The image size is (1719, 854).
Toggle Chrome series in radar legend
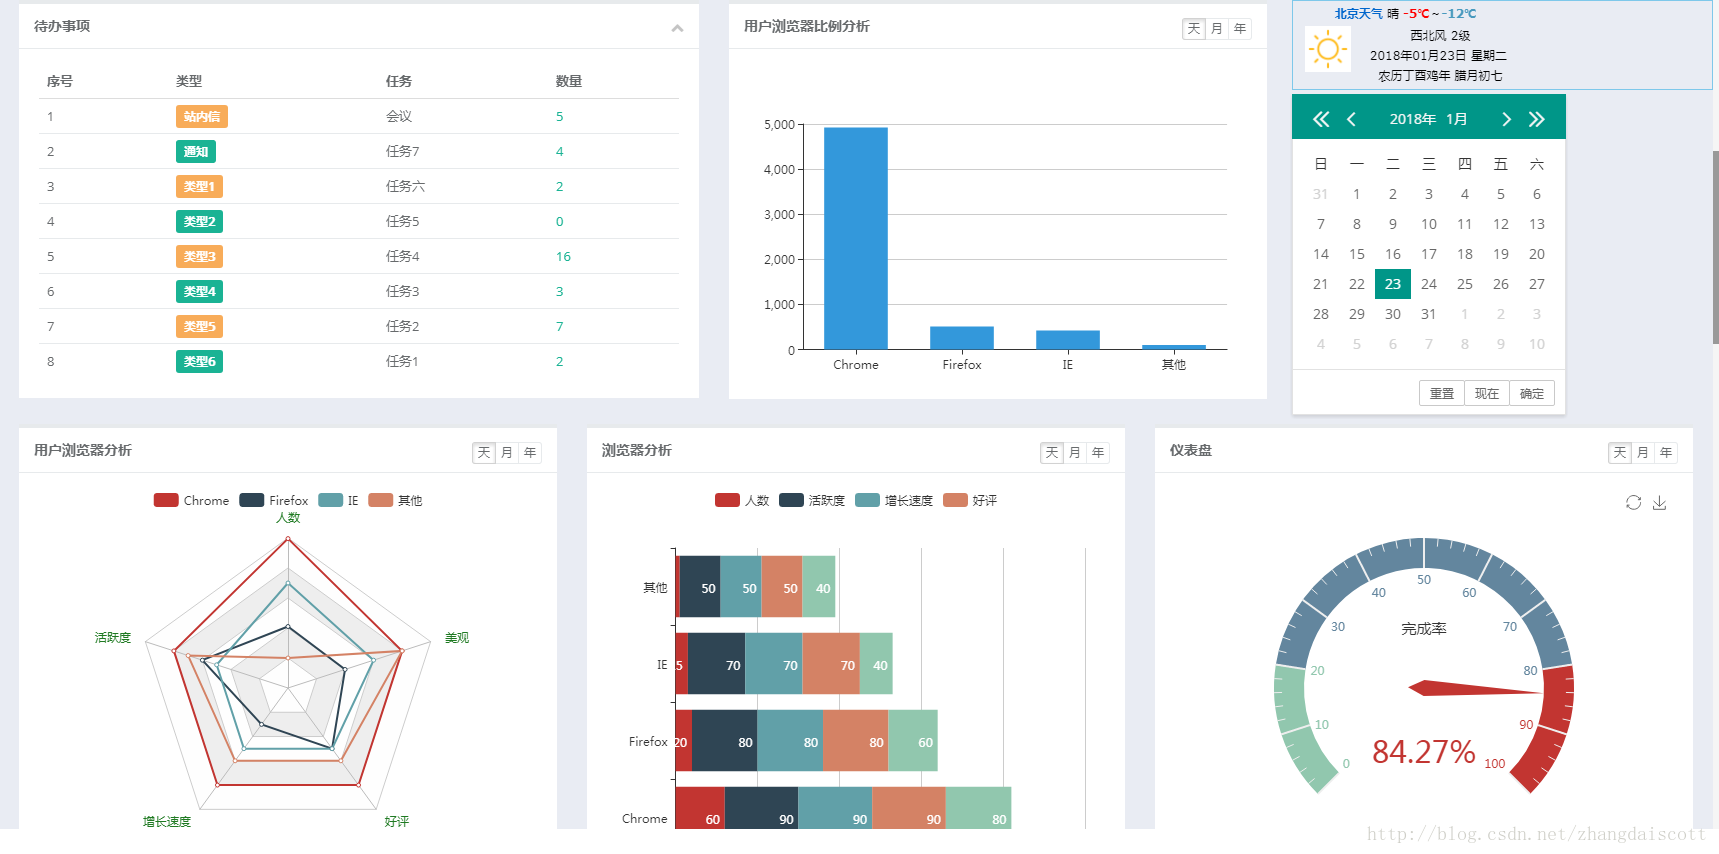click(x=191, y=500)
